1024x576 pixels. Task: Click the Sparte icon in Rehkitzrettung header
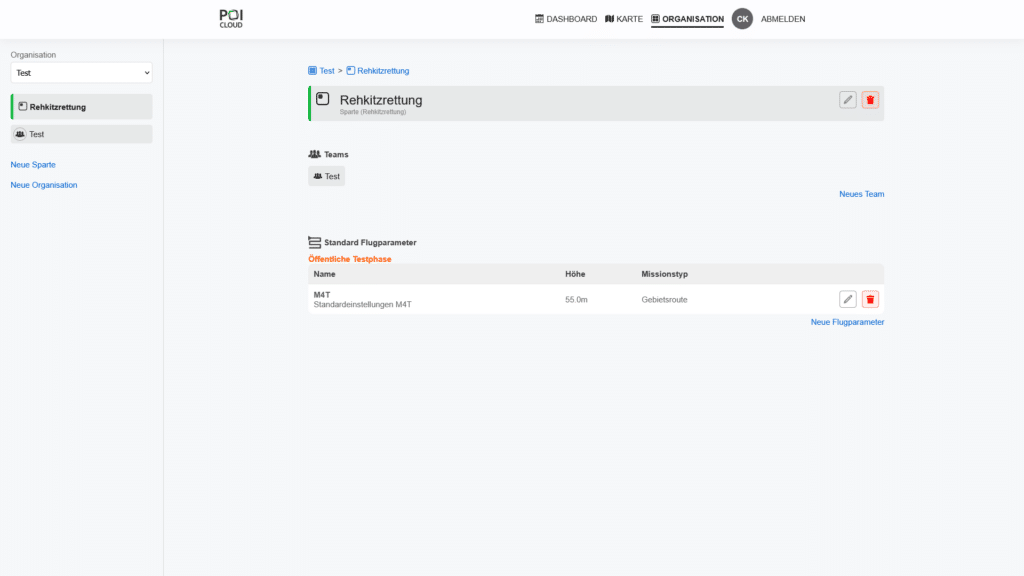(323, 99)
